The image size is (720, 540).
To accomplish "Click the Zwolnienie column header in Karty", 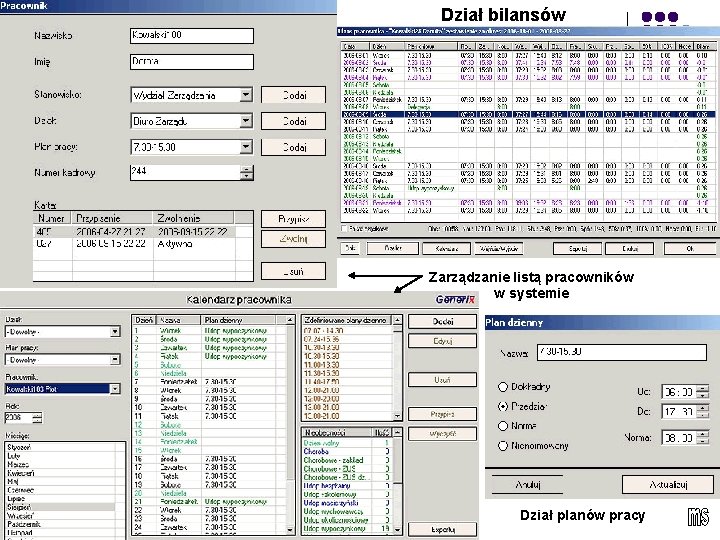I will [x=193, y=218].
